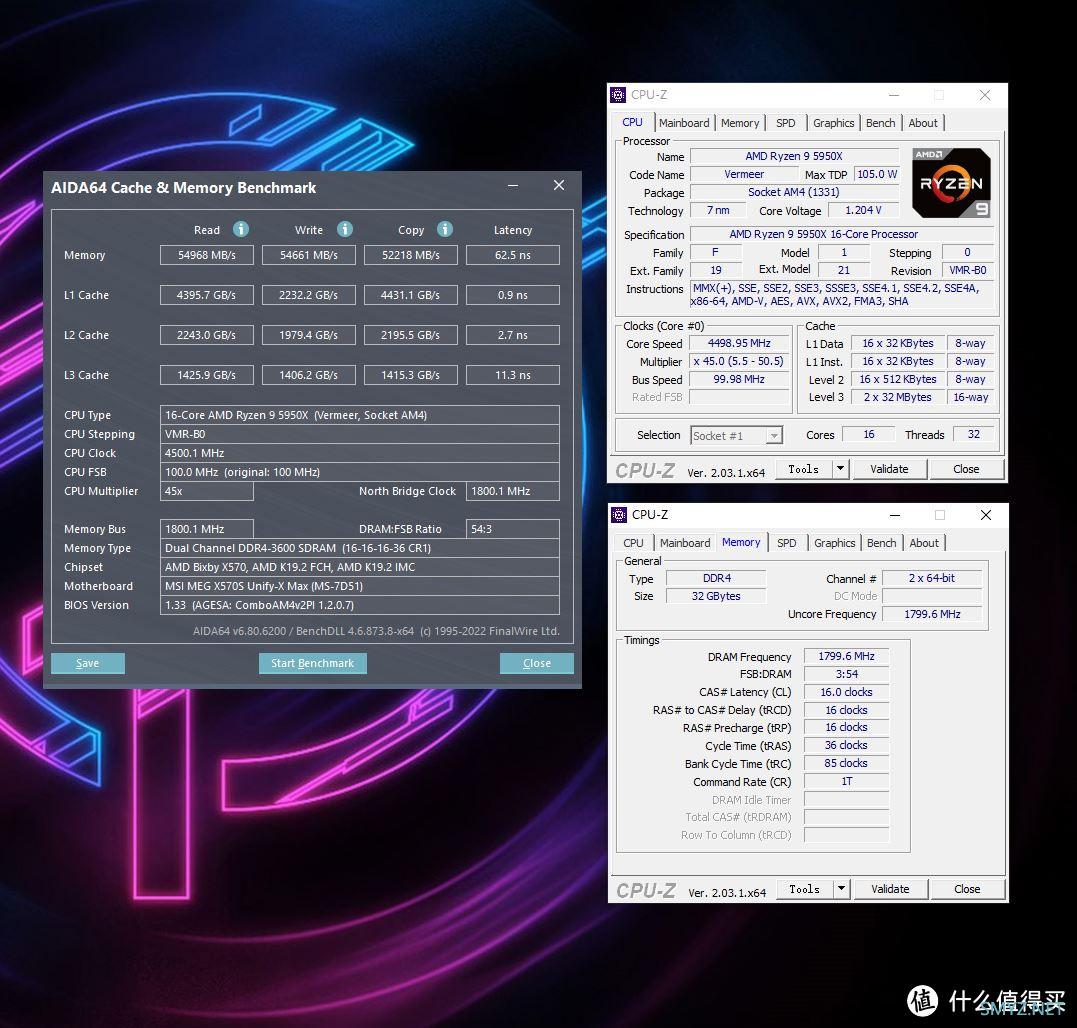Click Close button in AIDA64 benchmark
Image resolution: width=1077 pixels, height=1028 pixels.
[x=536, y=663]
